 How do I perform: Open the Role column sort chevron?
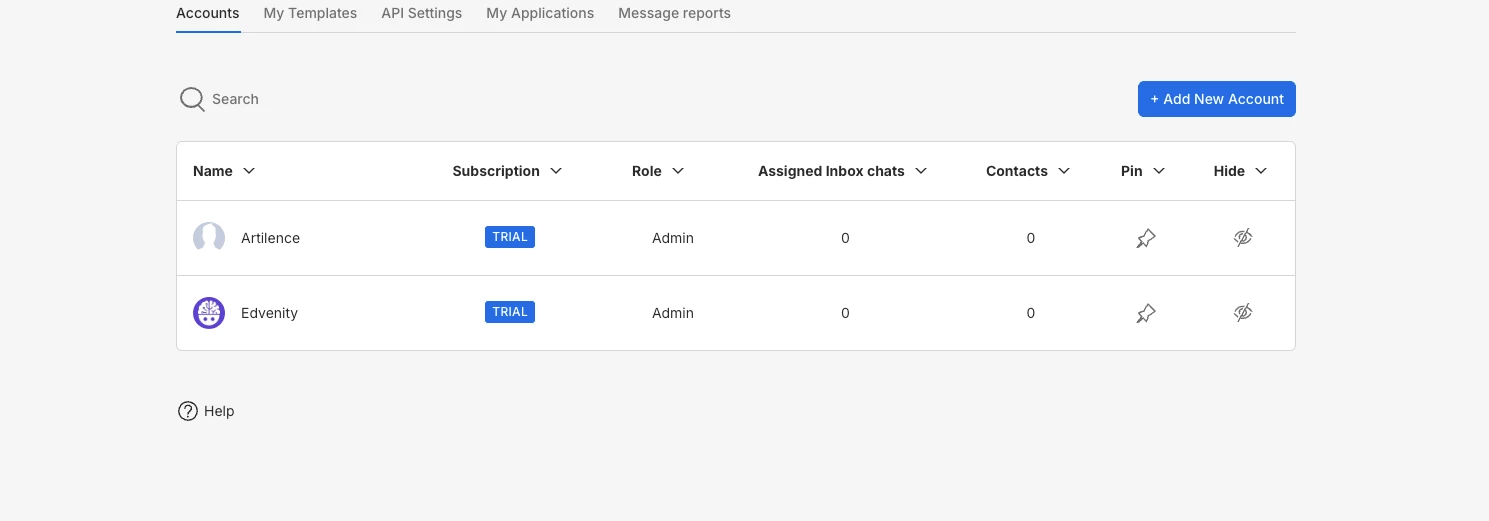click(678, 171)
